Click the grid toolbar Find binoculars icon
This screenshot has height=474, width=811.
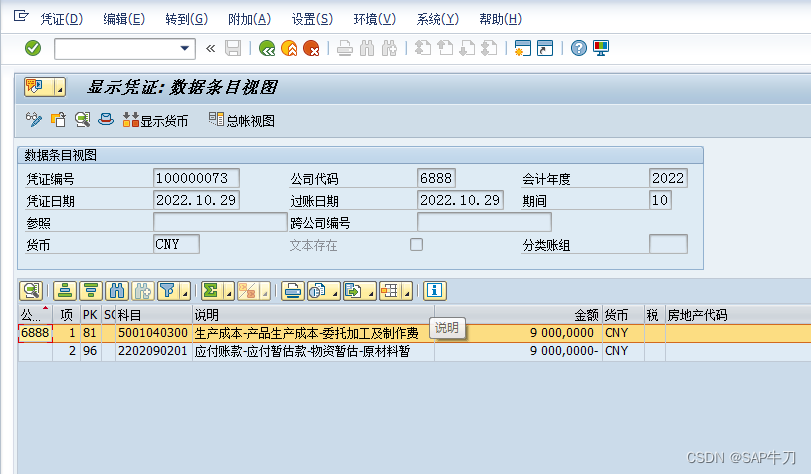click(117, 291)
